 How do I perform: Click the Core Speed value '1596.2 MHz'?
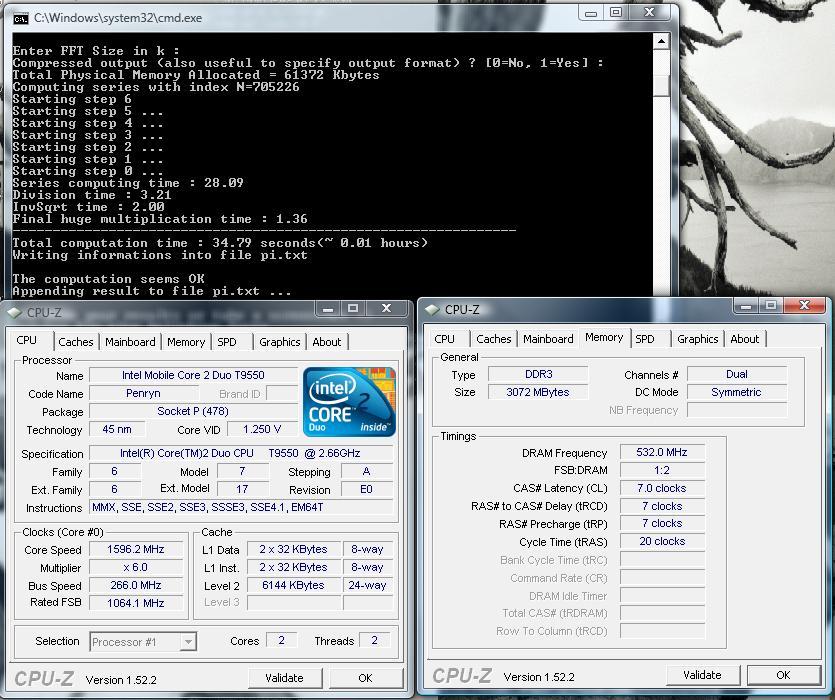(136, 549)
